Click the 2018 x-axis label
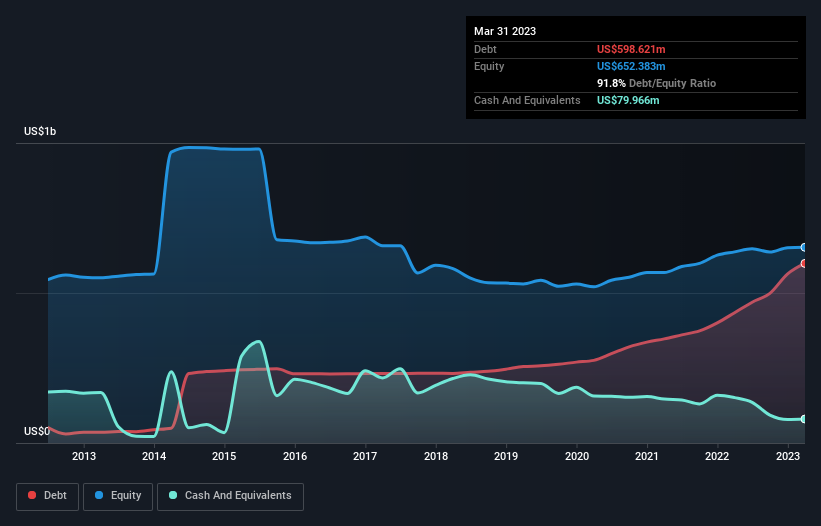 coord(436,456)
